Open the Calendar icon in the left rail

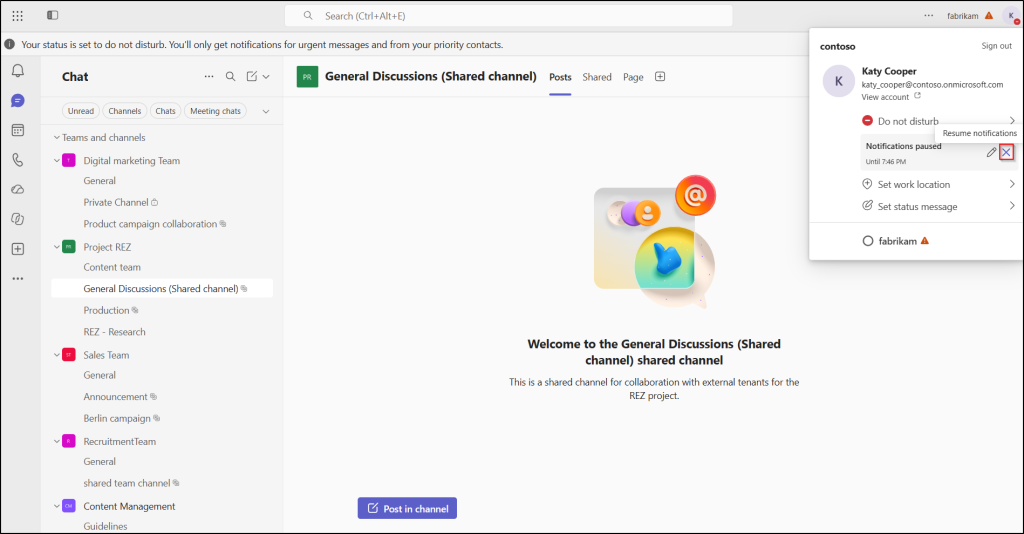(18, 131)
